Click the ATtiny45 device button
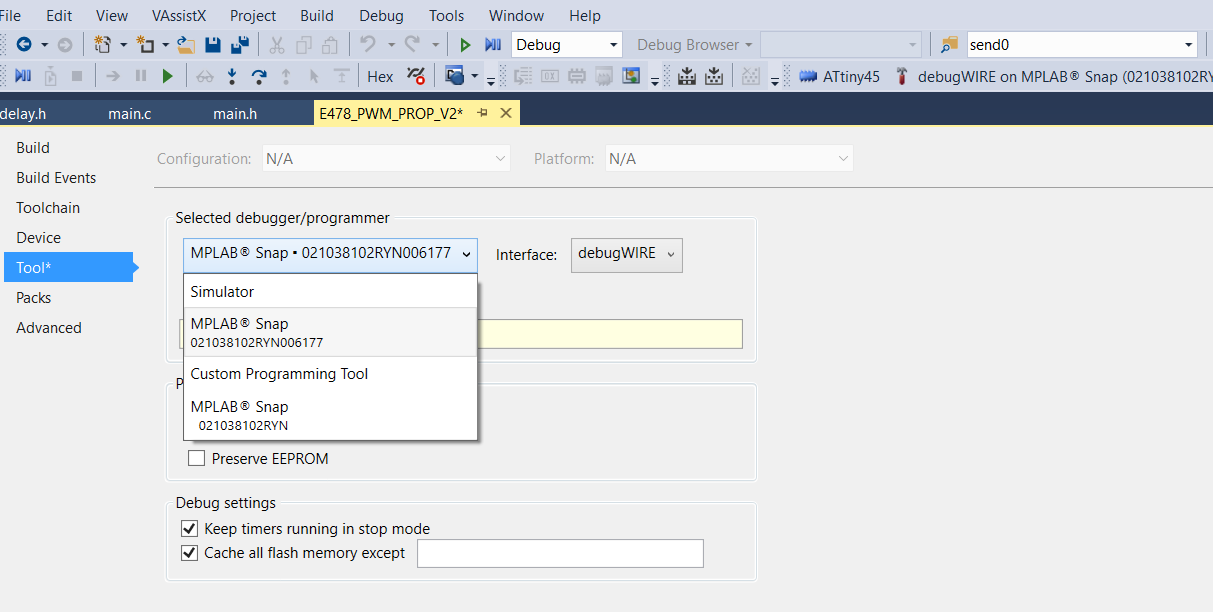Image resolution: width=1213 pixels, height=612 pixels. 839,76
